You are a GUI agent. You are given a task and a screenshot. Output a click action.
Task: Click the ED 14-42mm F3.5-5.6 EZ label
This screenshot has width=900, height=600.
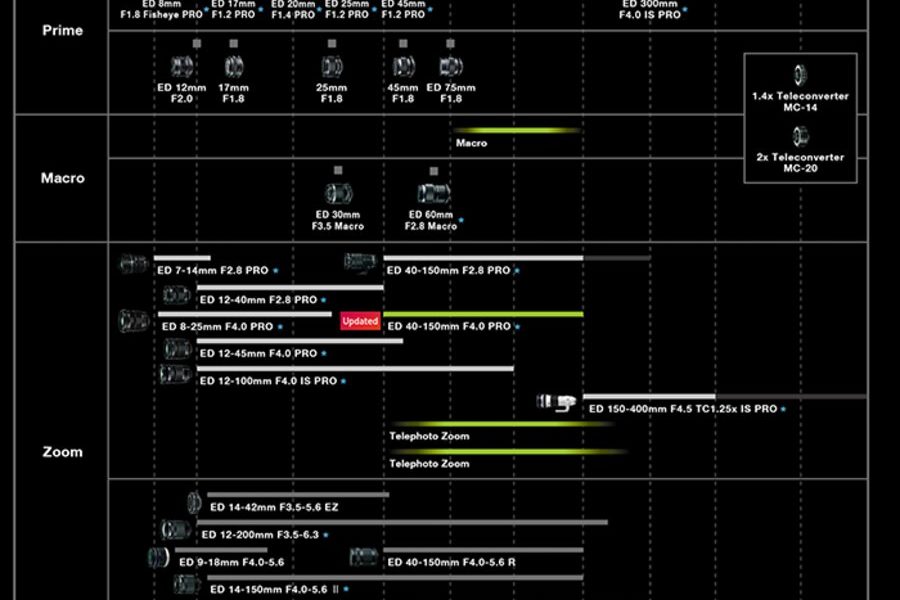tap(274, 508)
